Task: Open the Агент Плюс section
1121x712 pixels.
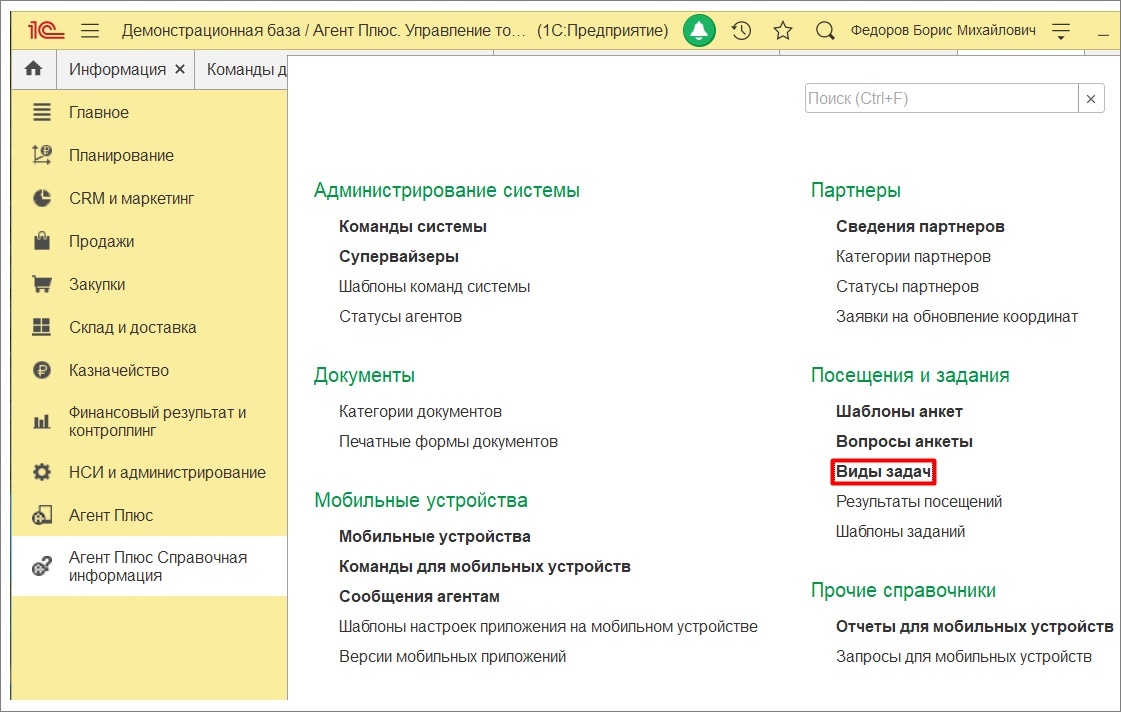Action: click(x=111, y=515)
